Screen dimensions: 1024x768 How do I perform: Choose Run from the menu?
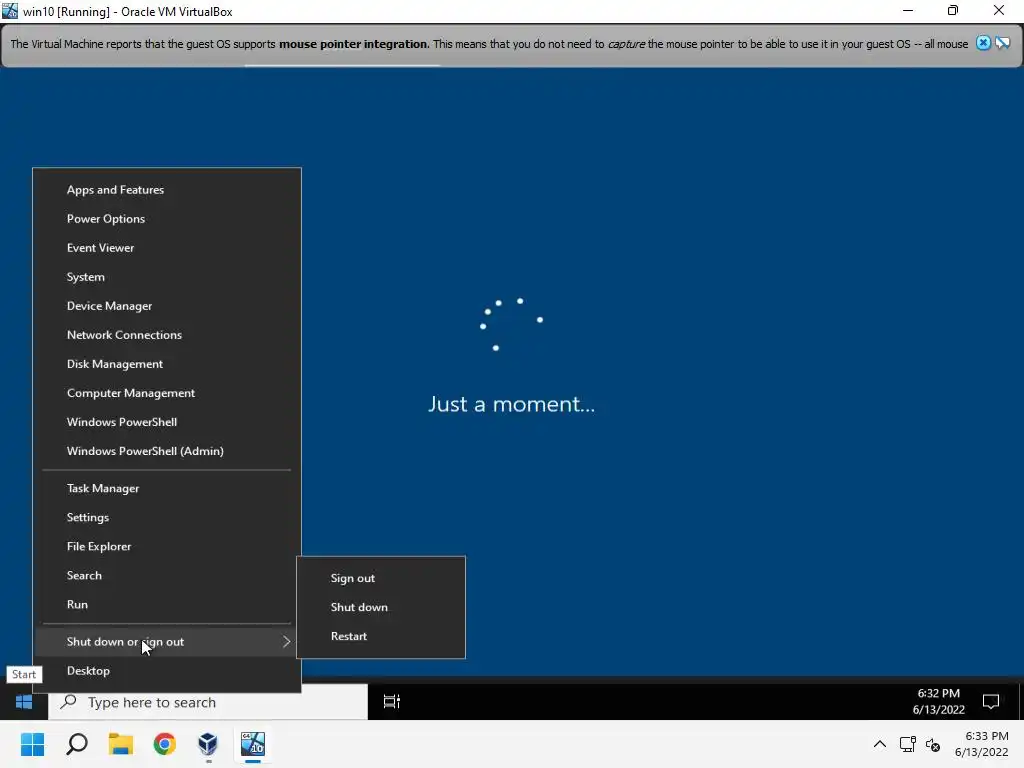[167, 605]
